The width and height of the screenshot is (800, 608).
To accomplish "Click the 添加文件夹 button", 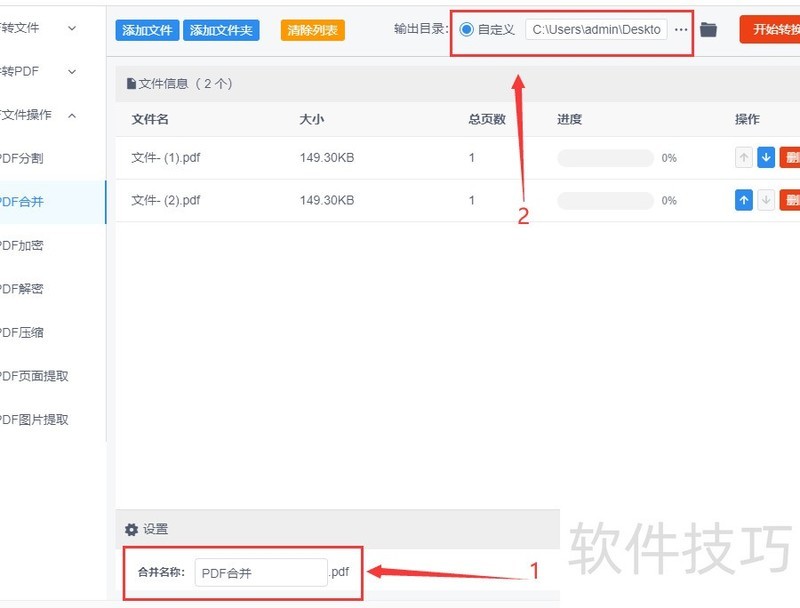I will (221, 30).
